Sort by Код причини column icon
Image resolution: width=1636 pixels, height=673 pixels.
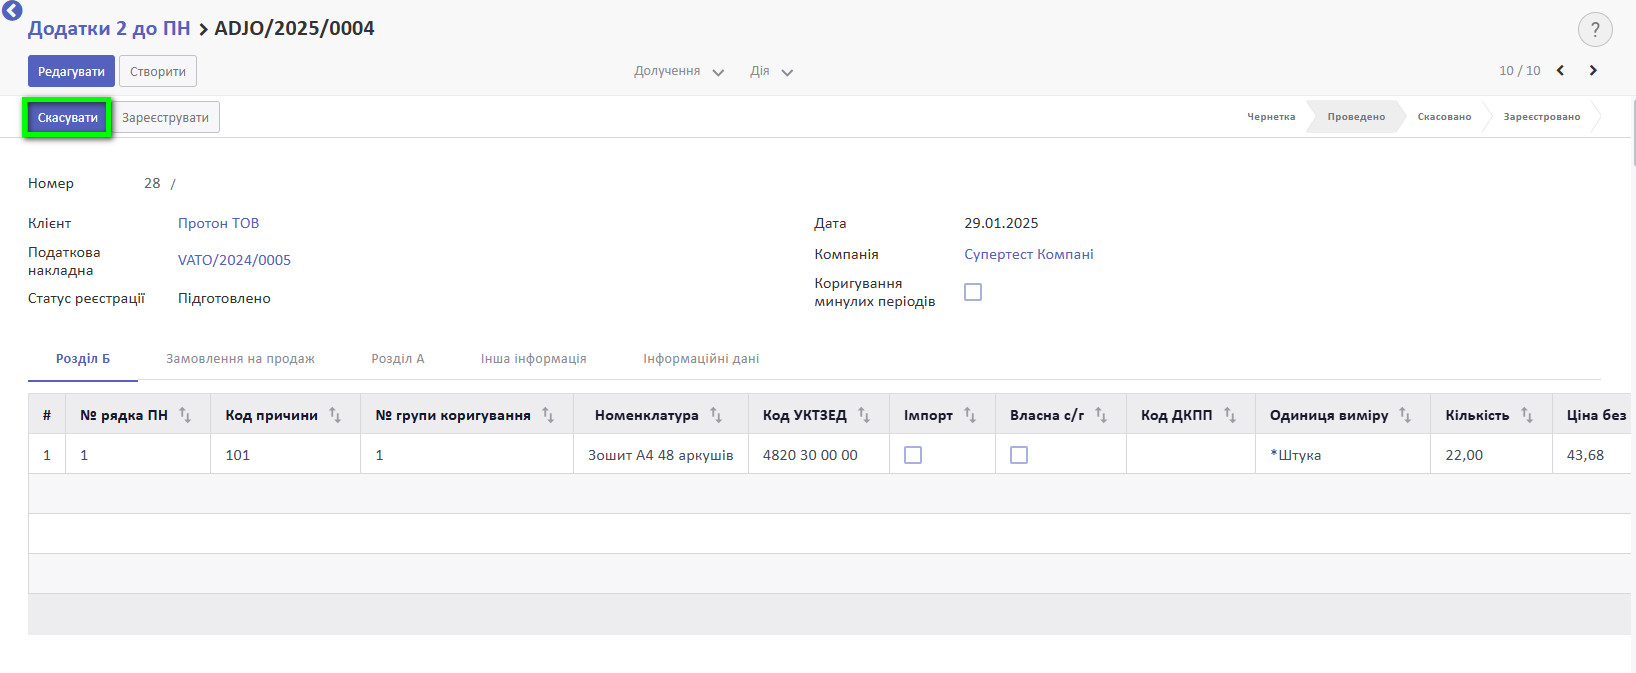point(335,415)
